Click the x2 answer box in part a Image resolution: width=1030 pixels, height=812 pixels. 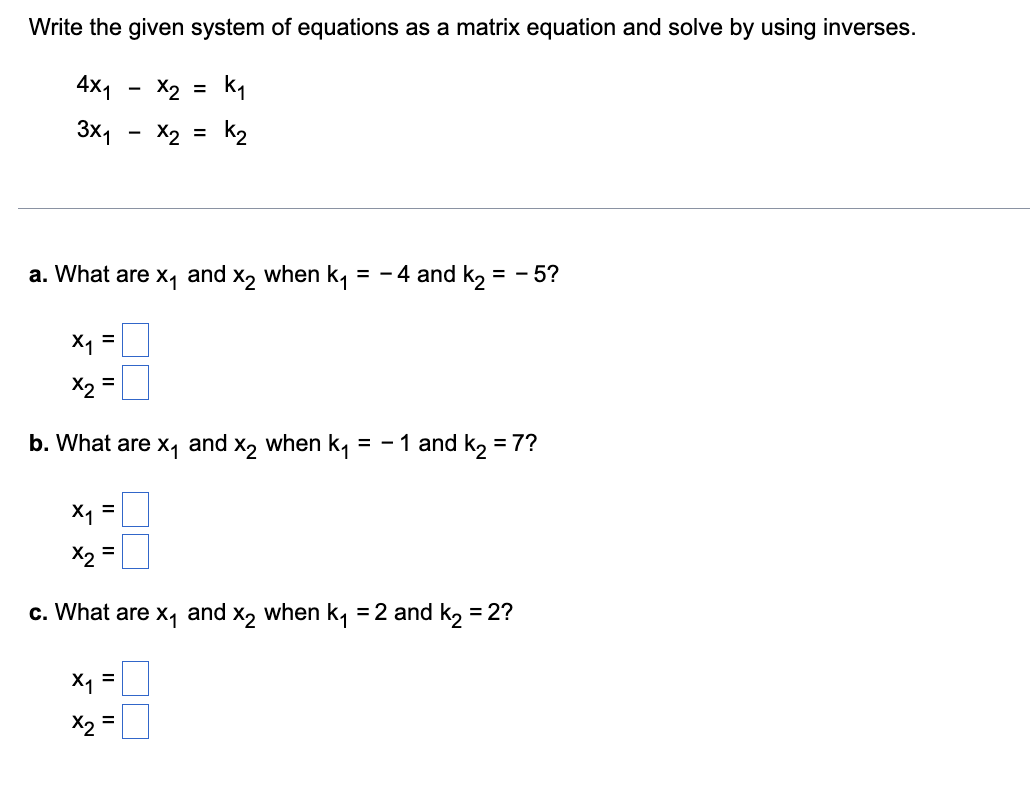click(x=137, y=381)
